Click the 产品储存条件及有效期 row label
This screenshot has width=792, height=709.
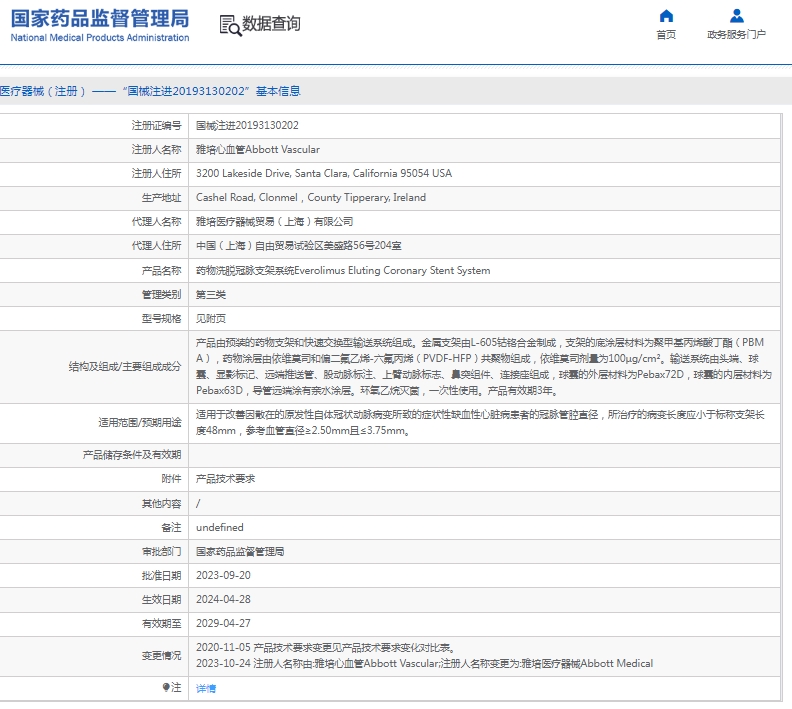pos(132,455)
